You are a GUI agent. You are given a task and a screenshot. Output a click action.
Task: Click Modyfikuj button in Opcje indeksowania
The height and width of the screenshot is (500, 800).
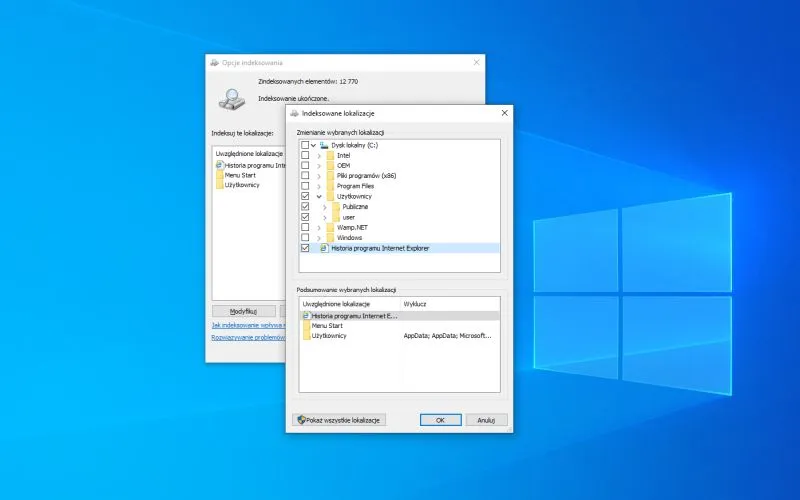244,311
